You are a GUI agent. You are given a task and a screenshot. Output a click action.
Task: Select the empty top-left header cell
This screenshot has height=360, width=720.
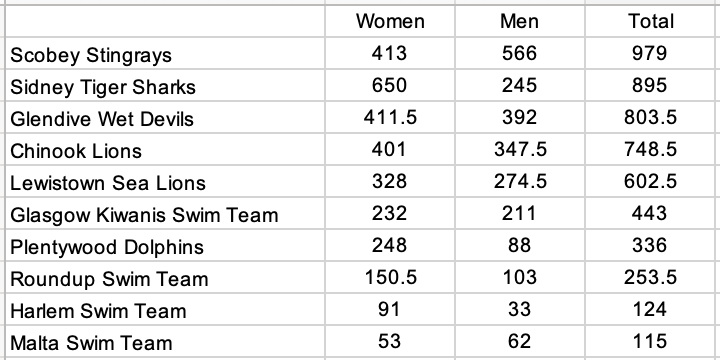point(165,21)
